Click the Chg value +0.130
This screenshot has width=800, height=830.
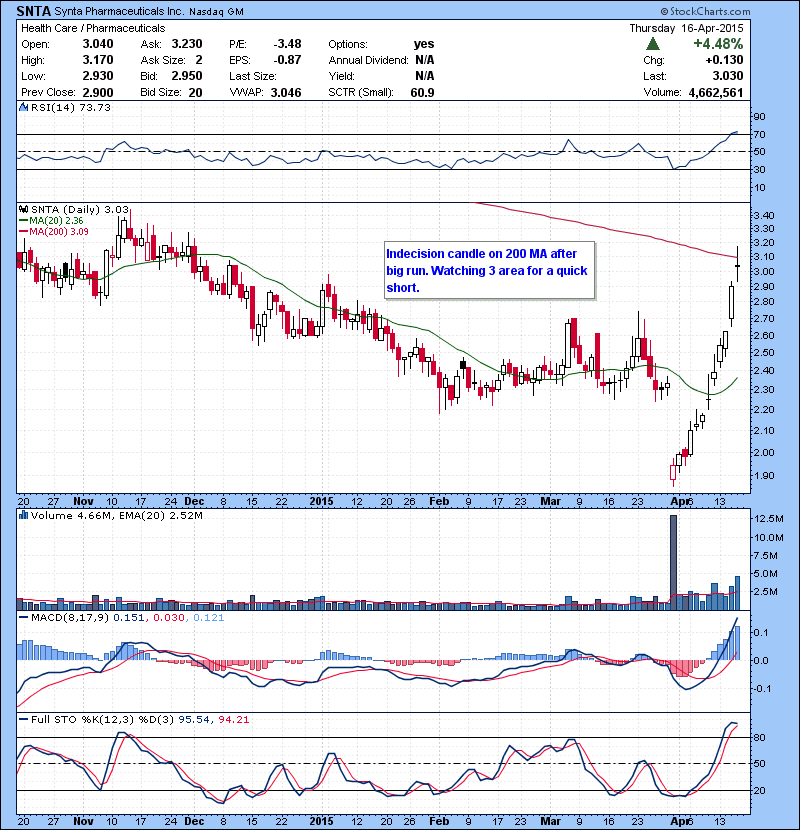[x=724, y=60]
